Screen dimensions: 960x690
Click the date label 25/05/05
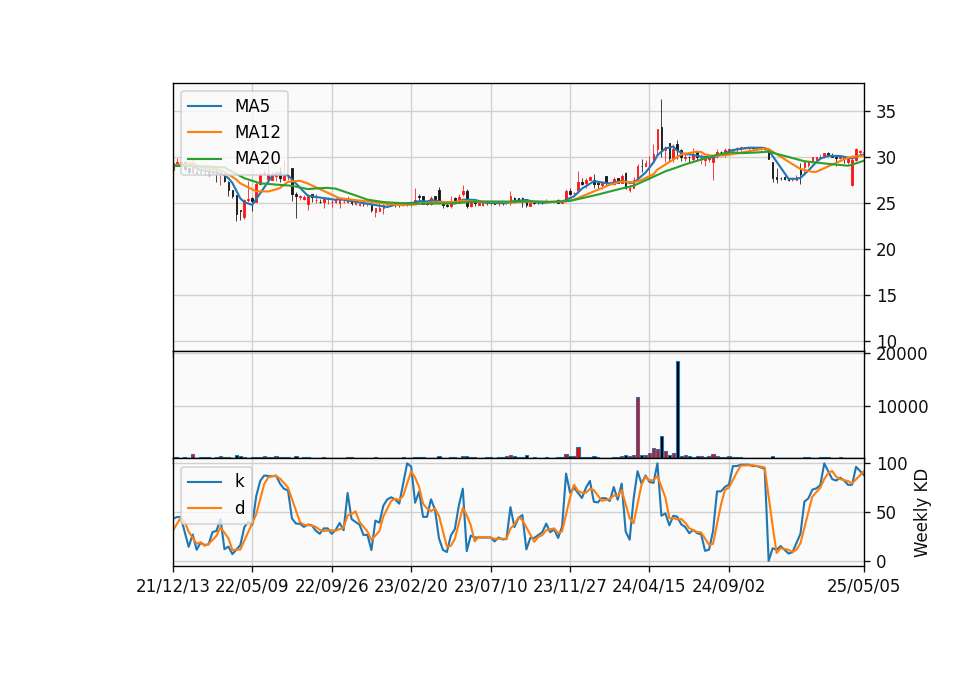coord(863,587)
